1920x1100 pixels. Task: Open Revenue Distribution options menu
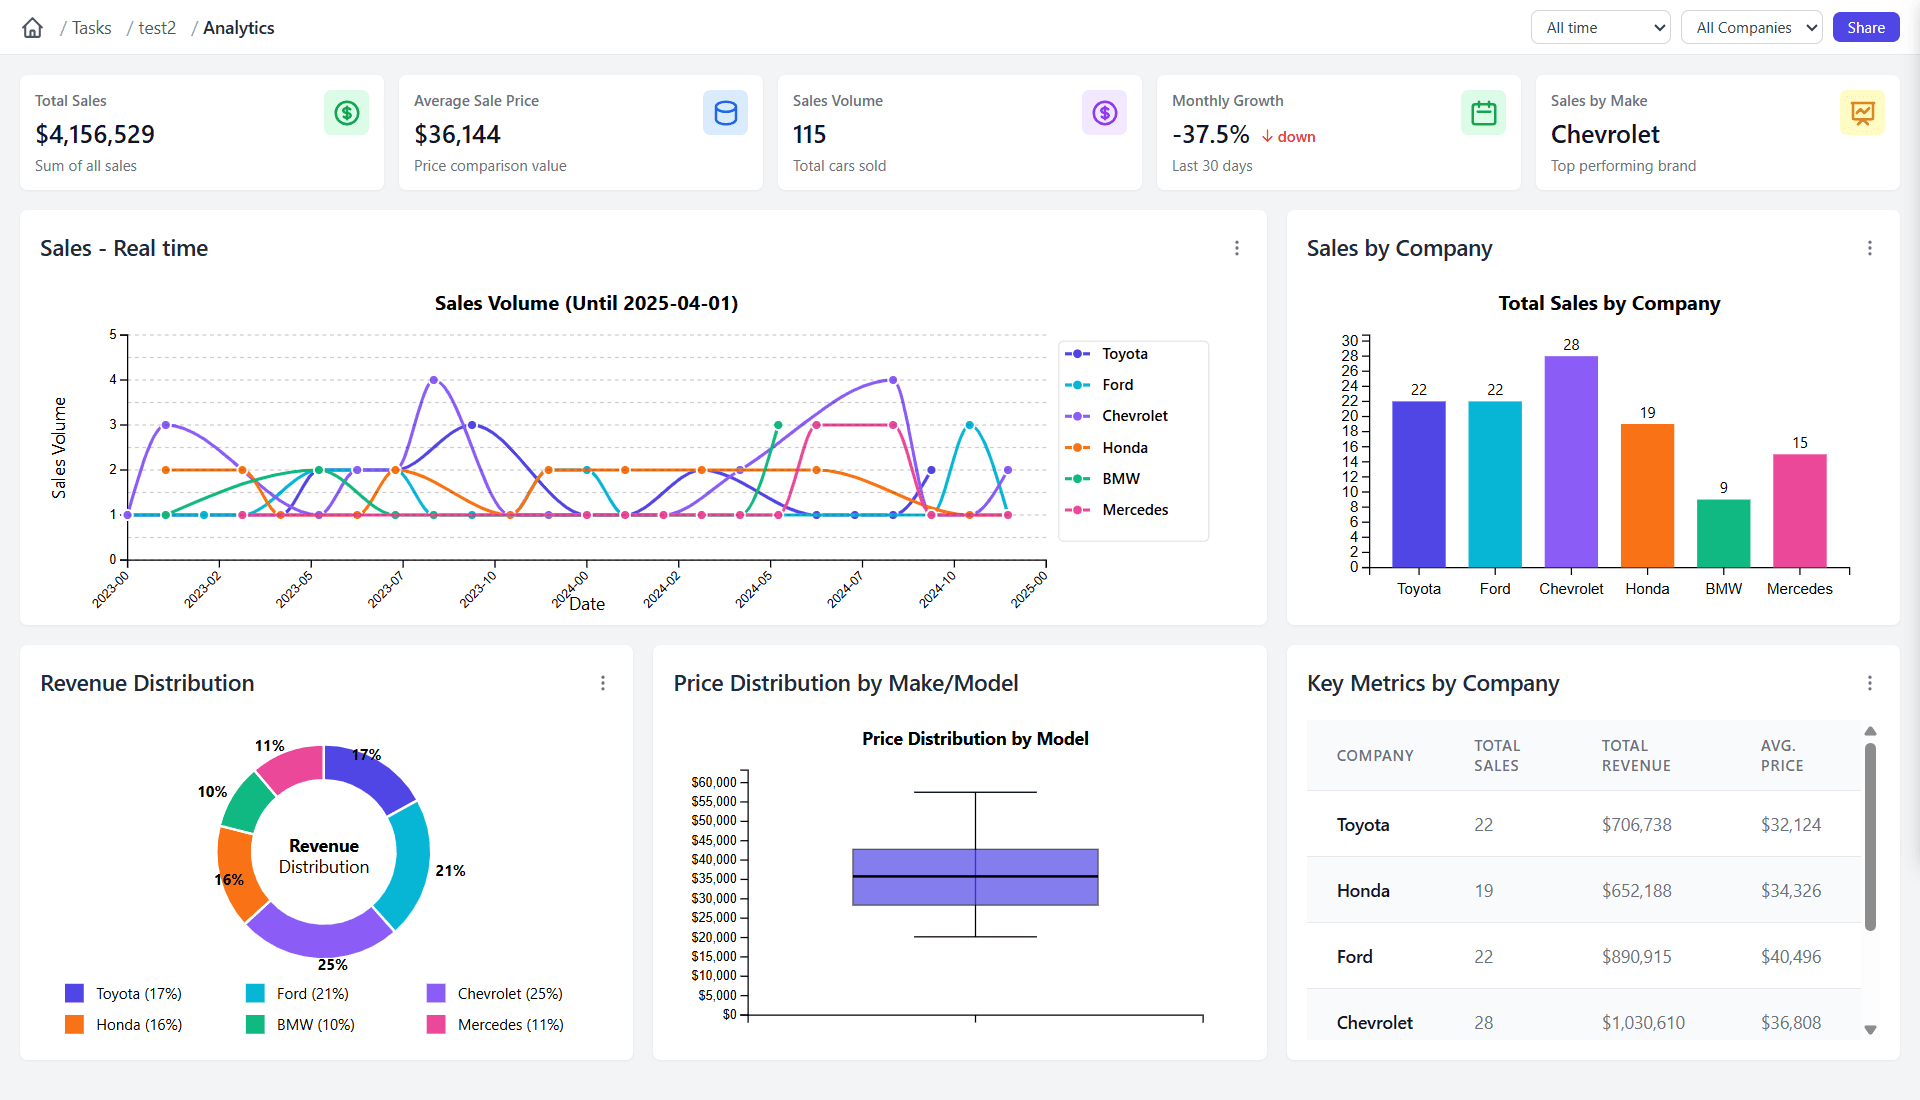pyautogui.click(x=603, y=683)
